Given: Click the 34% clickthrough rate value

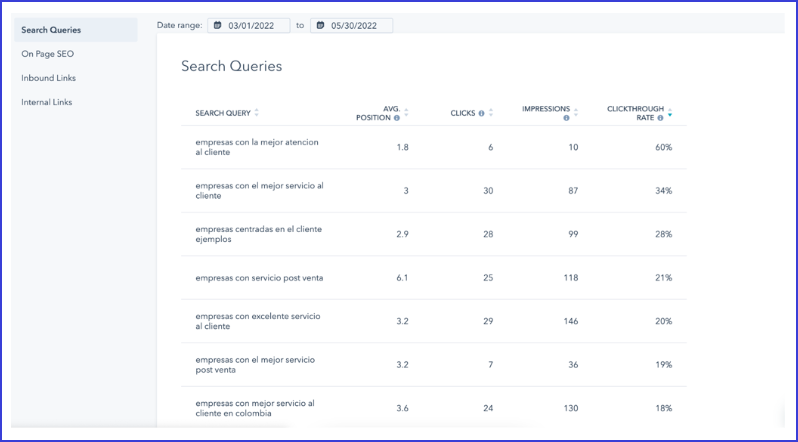Looking at the screenshot, I should click(x=664, y=191).
